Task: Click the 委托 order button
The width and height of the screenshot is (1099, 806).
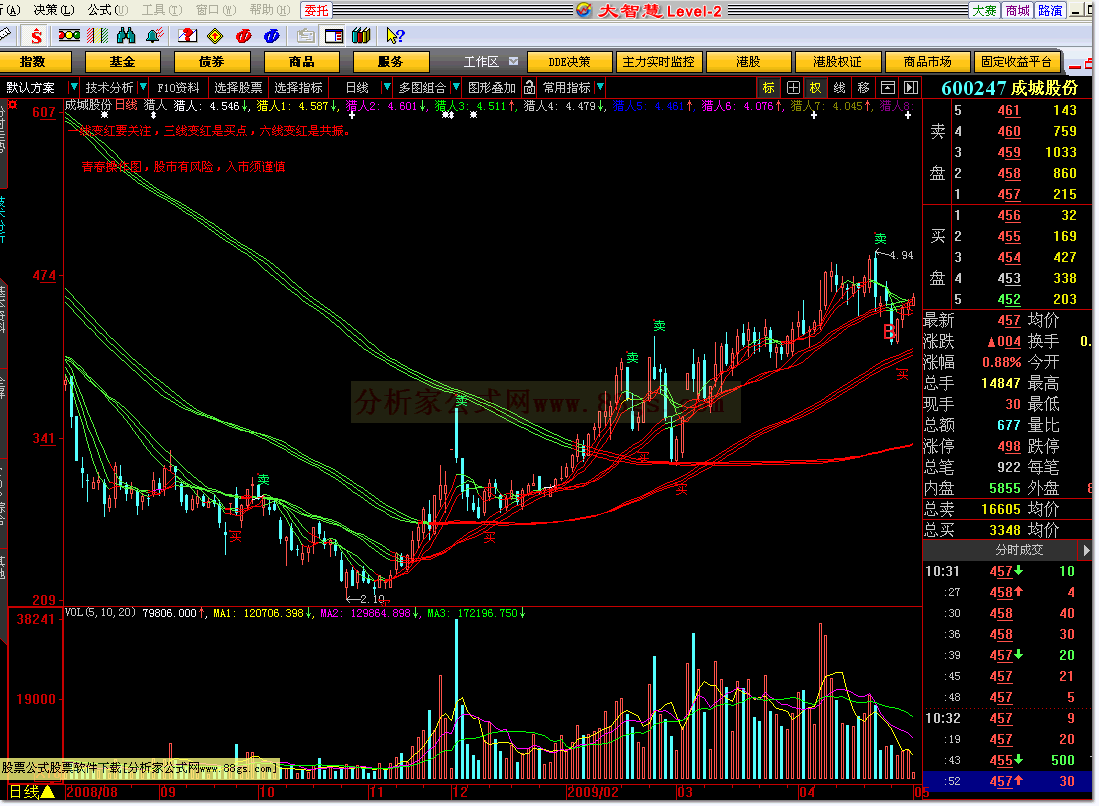Action: coord(316,11)
